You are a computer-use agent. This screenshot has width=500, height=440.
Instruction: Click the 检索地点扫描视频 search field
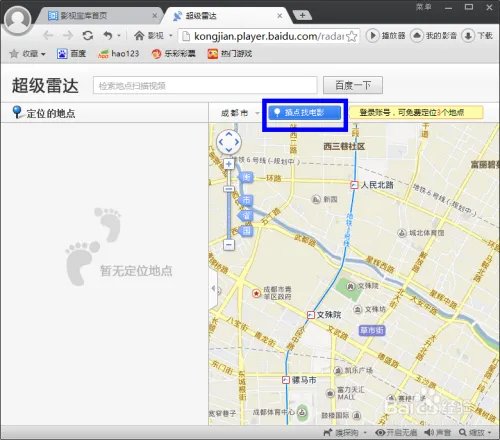[205, 85]
